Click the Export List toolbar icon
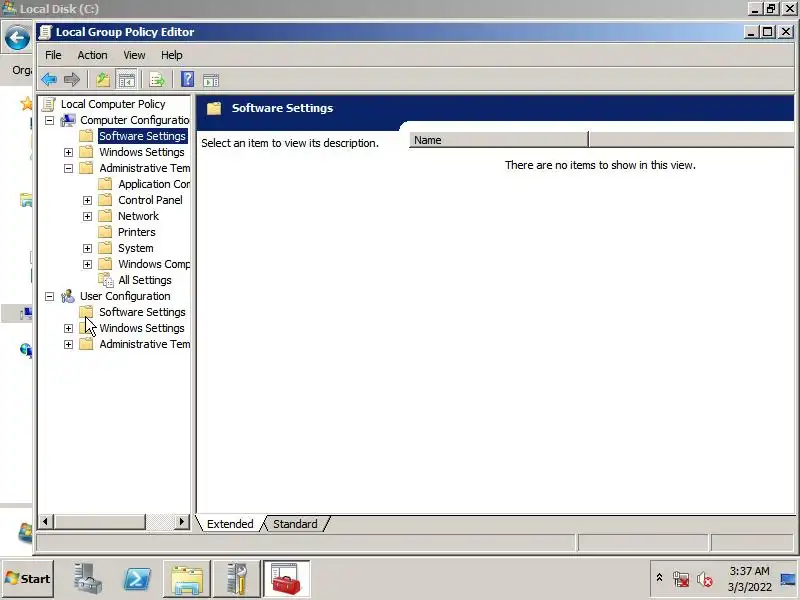Image resolution: width=800 pixels, height=600 pixels. (157, 80)
